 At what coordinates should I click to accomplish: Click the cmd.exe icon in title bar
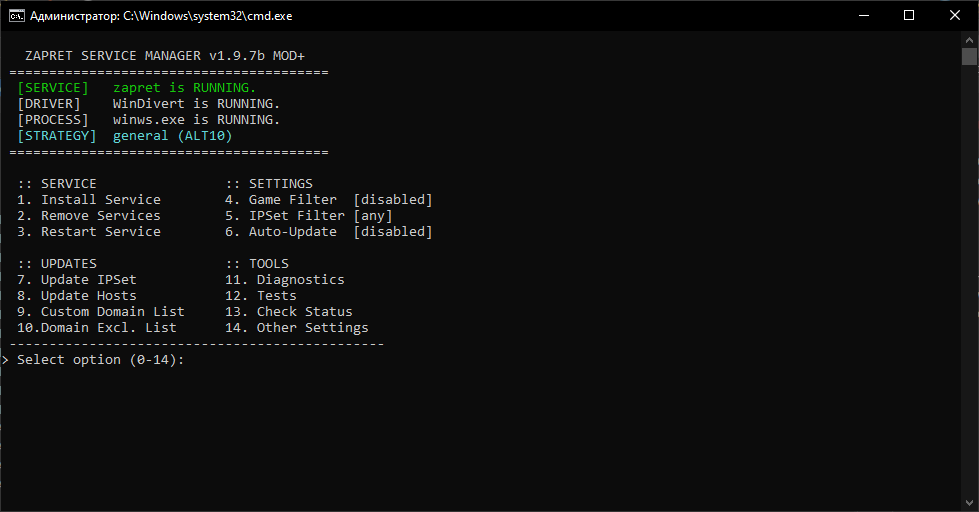16,16
